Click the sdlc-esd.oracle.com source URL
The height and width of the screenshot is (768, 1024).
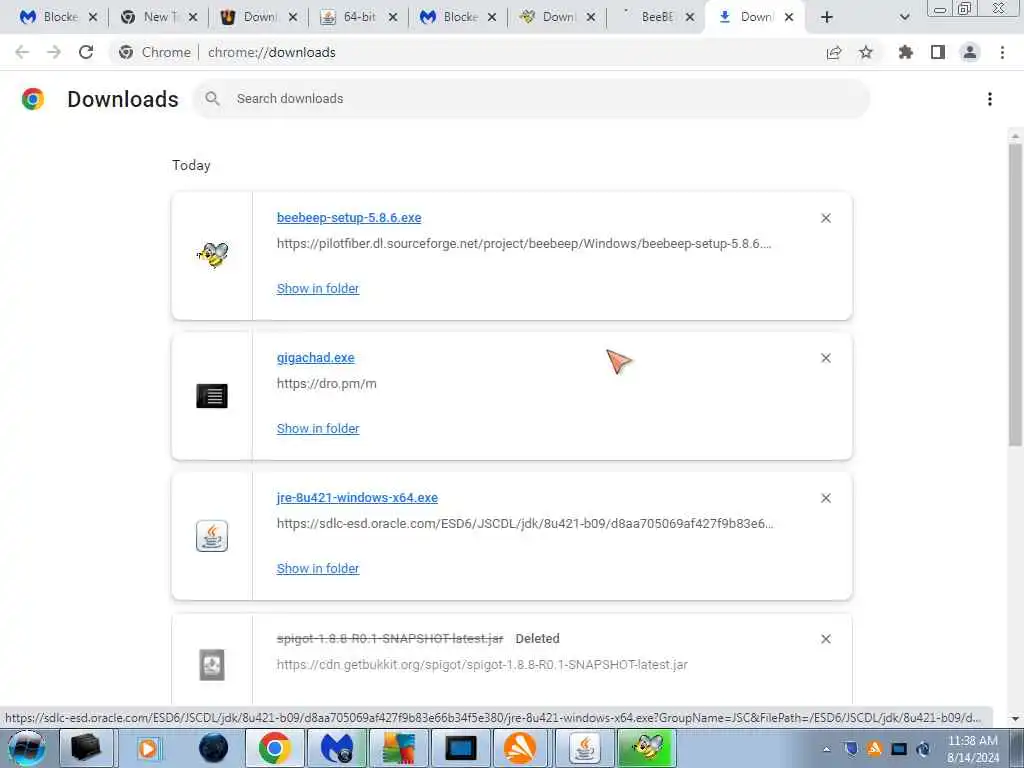click(525, 524)
